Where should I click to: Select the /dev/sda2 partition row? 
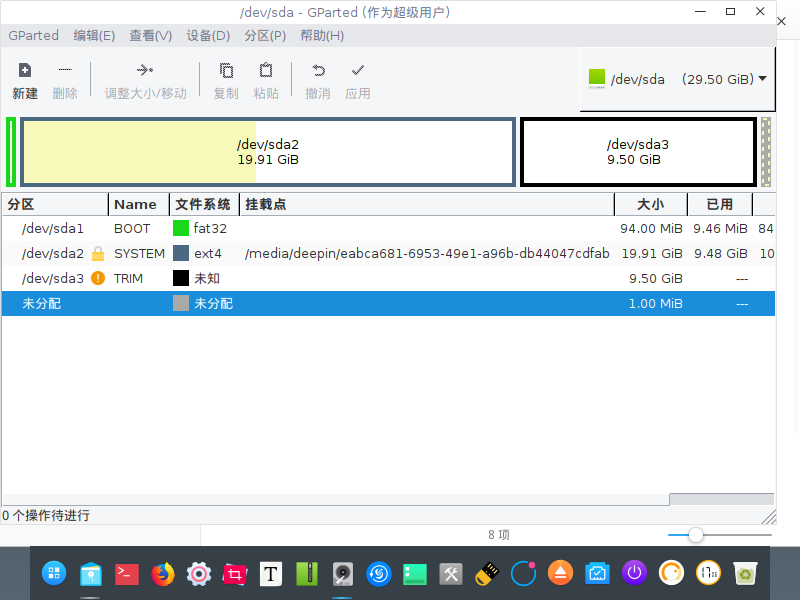point(388,254)
